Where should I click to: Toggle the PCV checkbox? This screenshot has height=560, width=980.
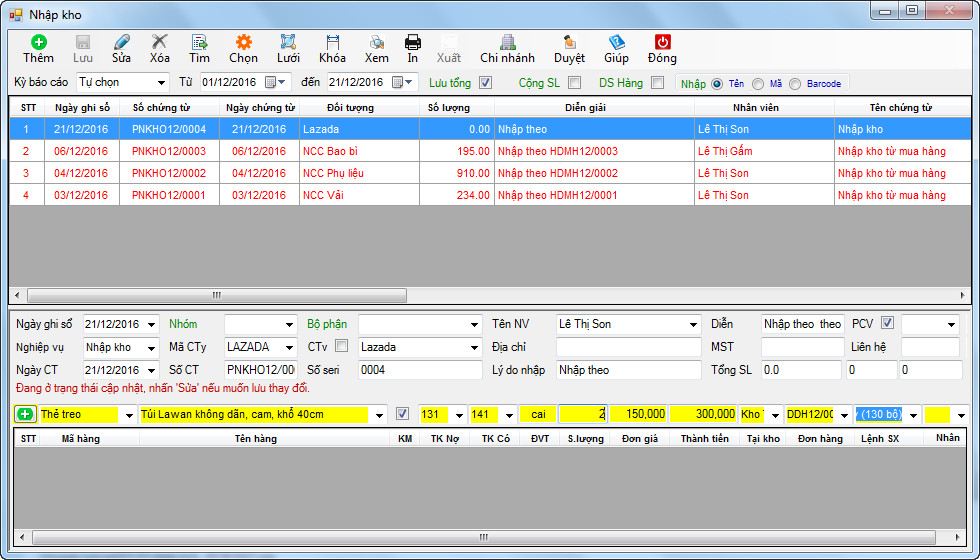pos(888,324)
